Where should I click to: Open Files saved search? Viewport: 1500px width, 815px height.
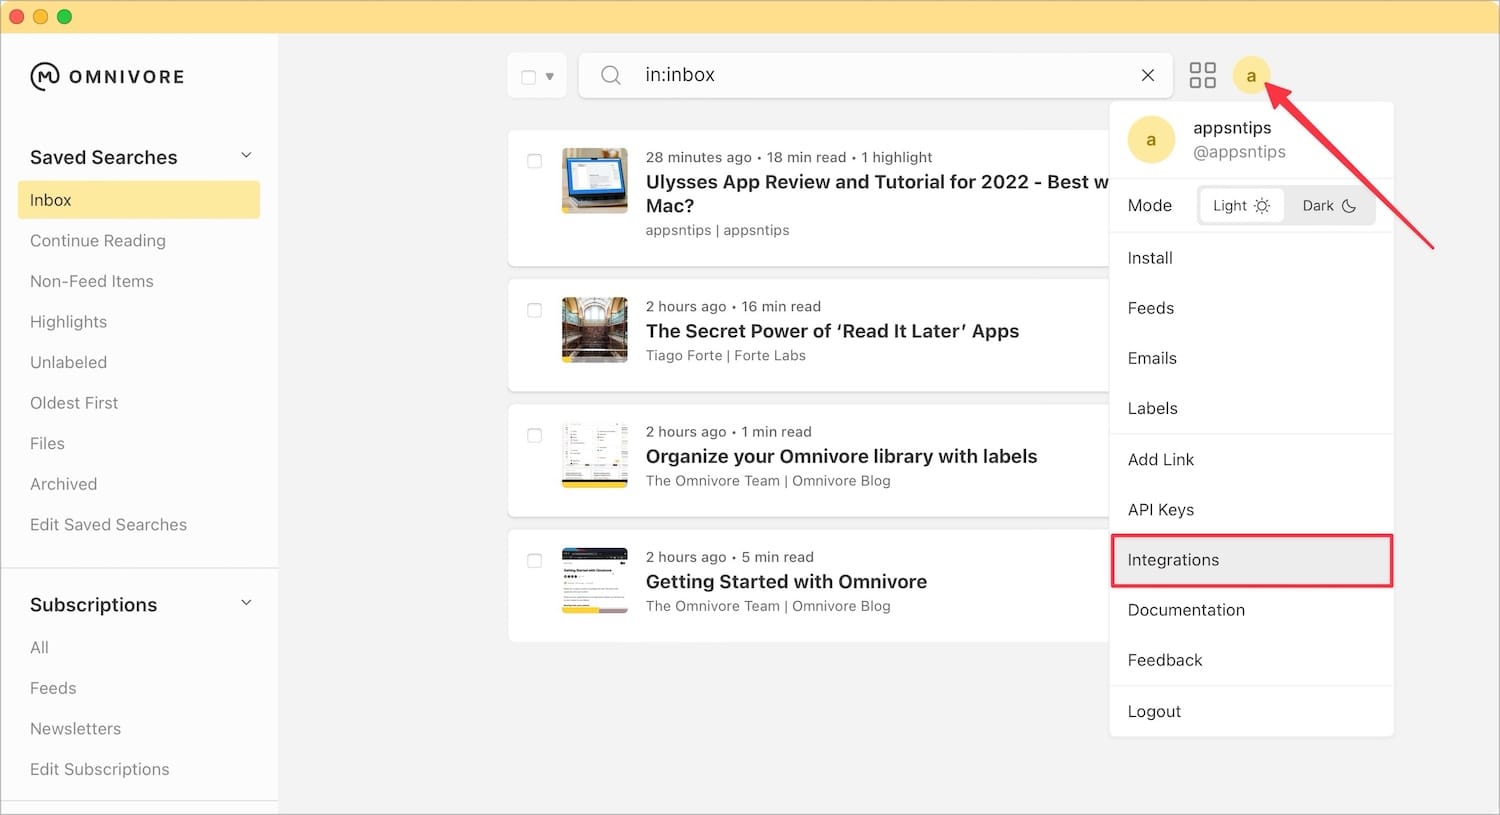click(x=47, y=443)
